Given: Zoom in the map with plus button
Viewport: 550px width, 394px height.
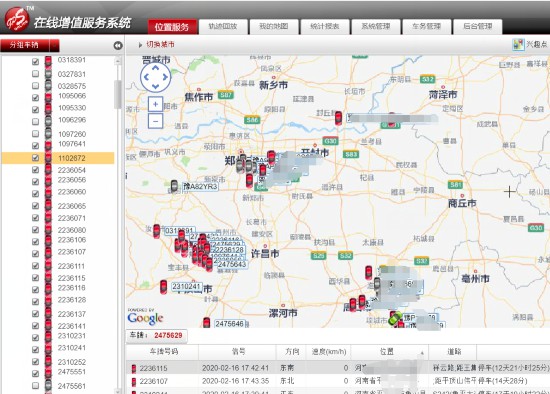Looking at the screenshot, I should coord(155,104).
